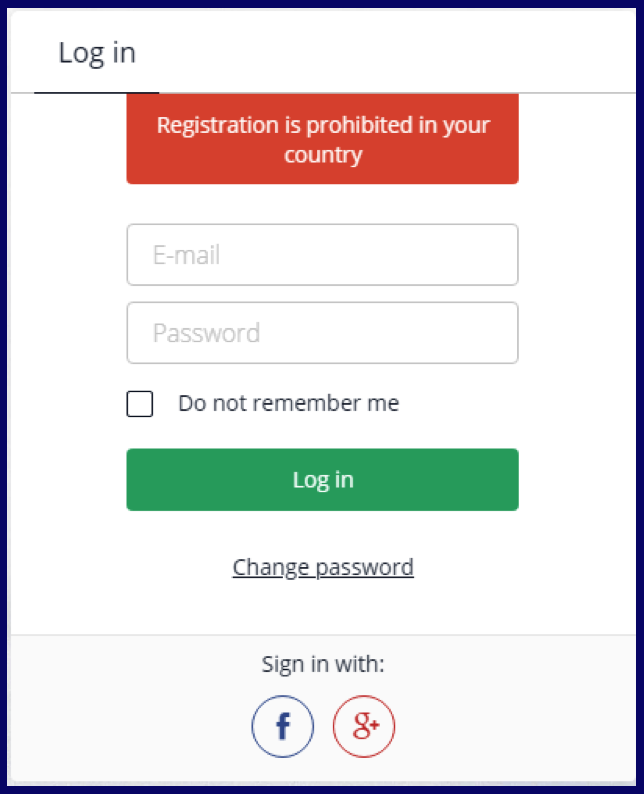The height and width of the screenshot is (794, 644).
Task: Sign in with the Google+ icon
Action: pyautogui.click(x=364, y=726)
